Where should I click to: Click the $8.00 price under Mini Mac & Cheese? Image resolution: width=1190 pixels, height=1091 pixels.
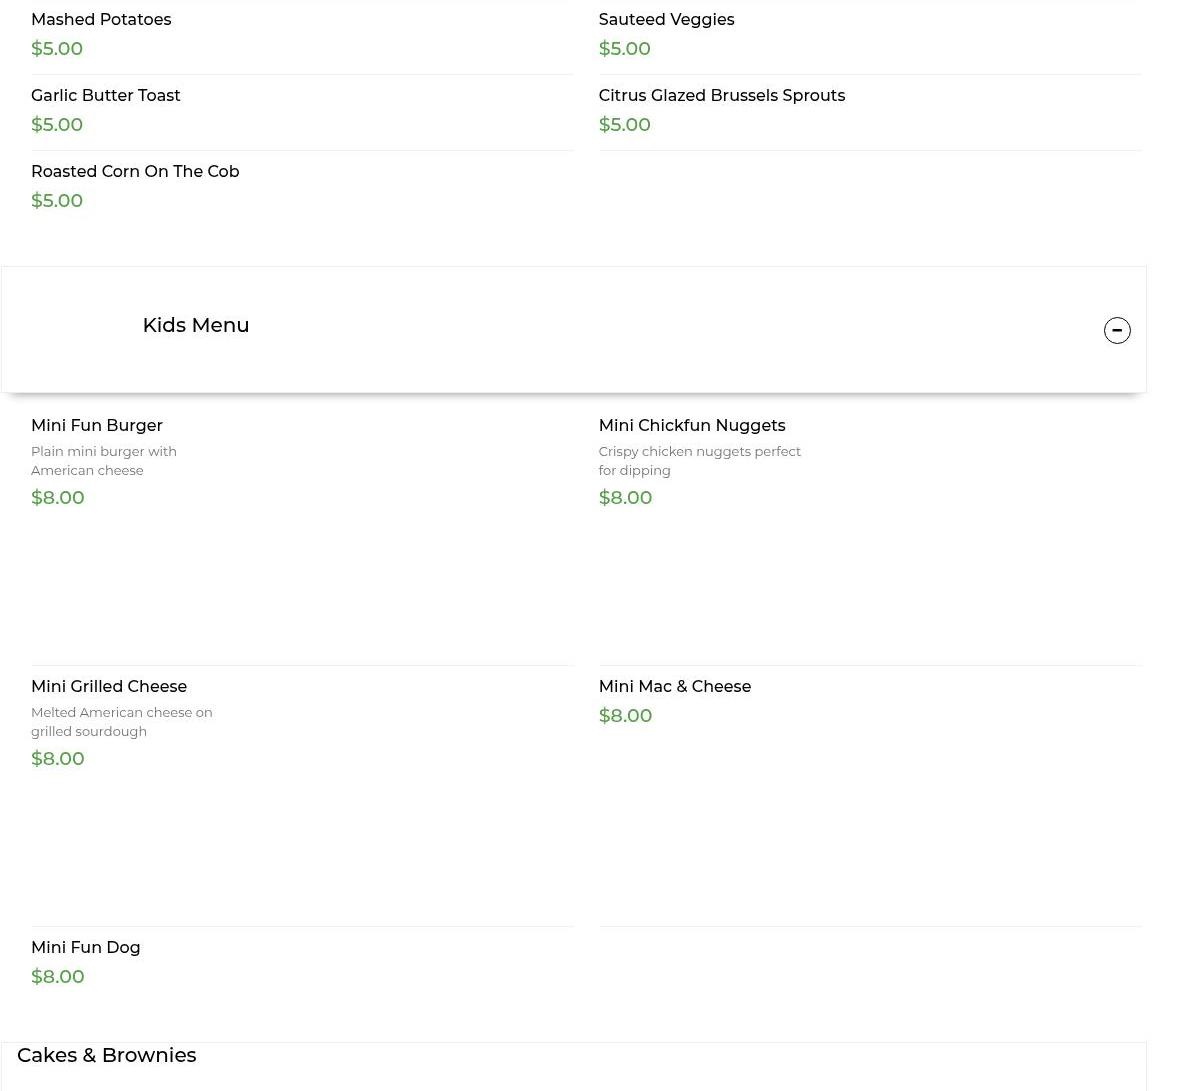click(625, 716)
